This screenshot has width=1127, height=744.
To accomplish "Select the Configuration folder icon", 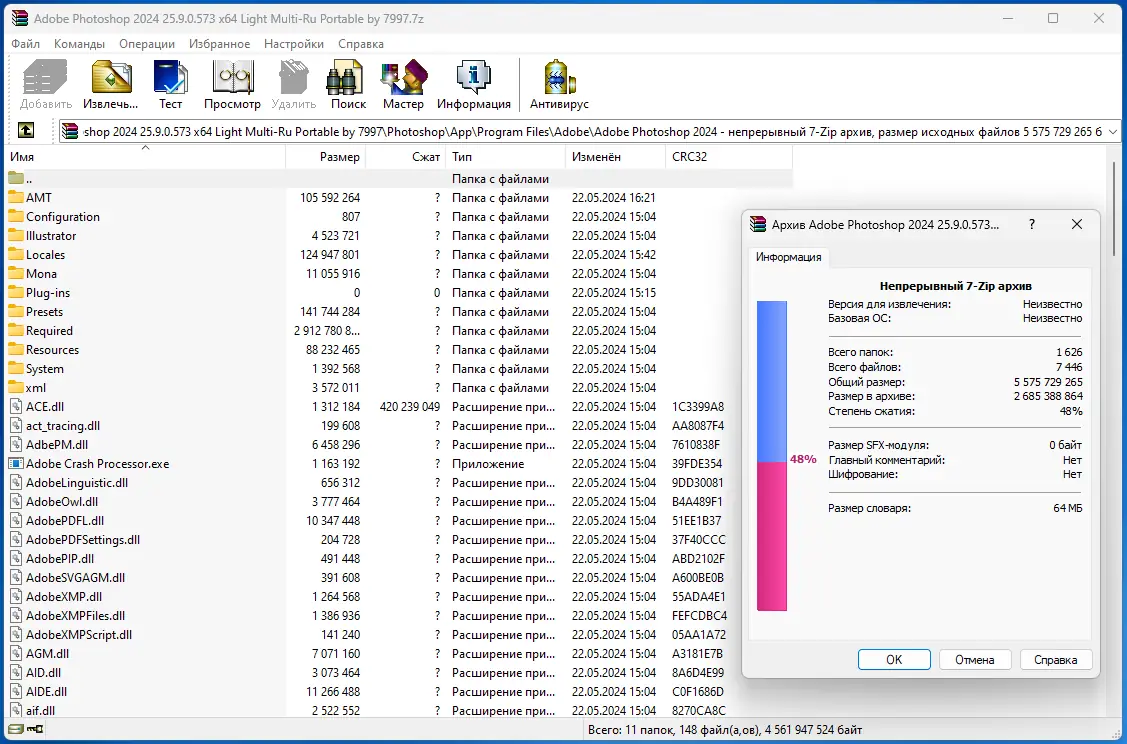I will 16,216.
